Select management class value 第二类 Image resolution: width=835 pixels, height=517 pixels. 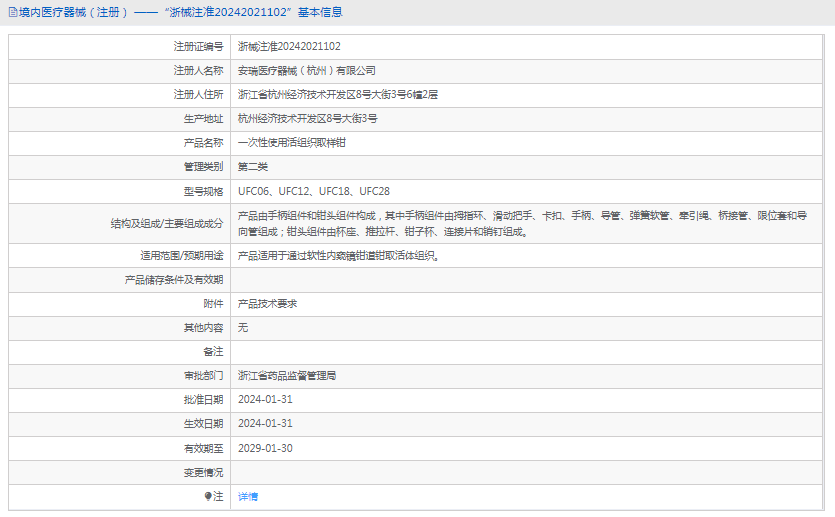pos(252,167)
